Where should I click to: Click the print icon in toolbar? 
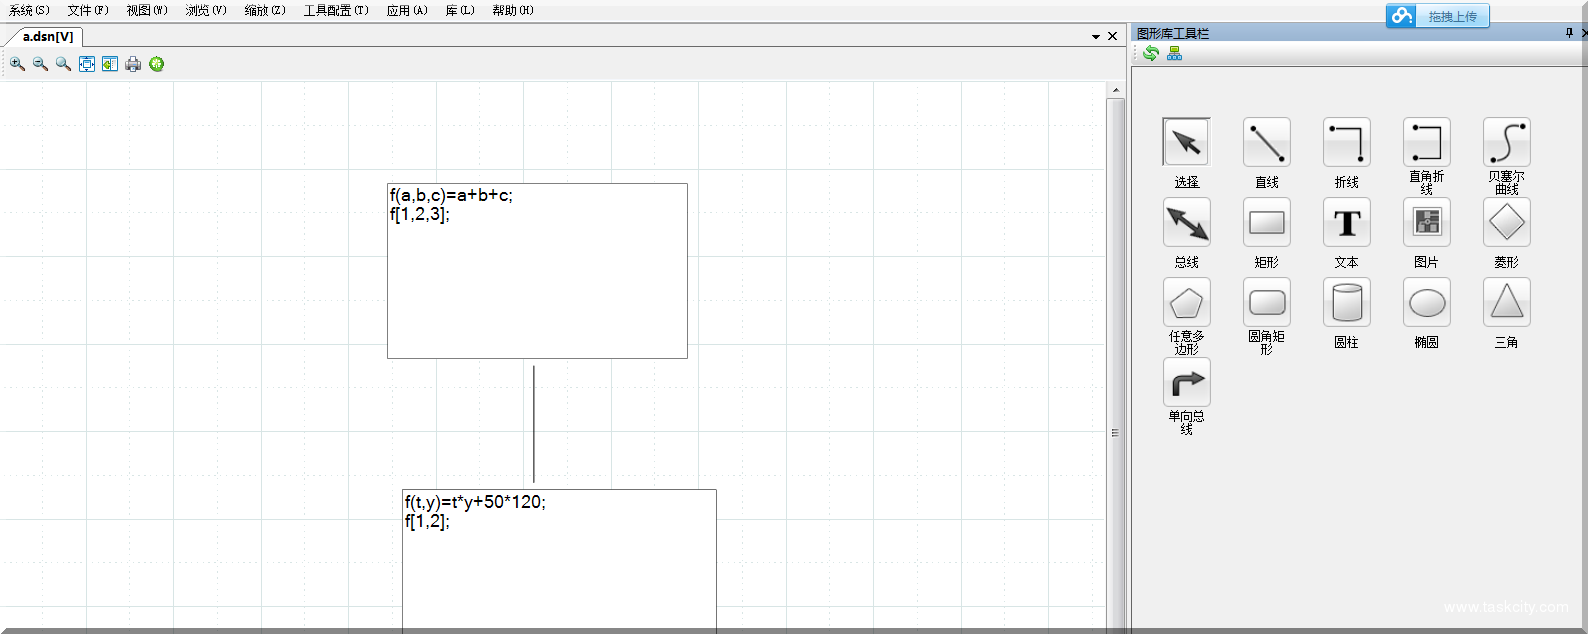pos(133,64)
